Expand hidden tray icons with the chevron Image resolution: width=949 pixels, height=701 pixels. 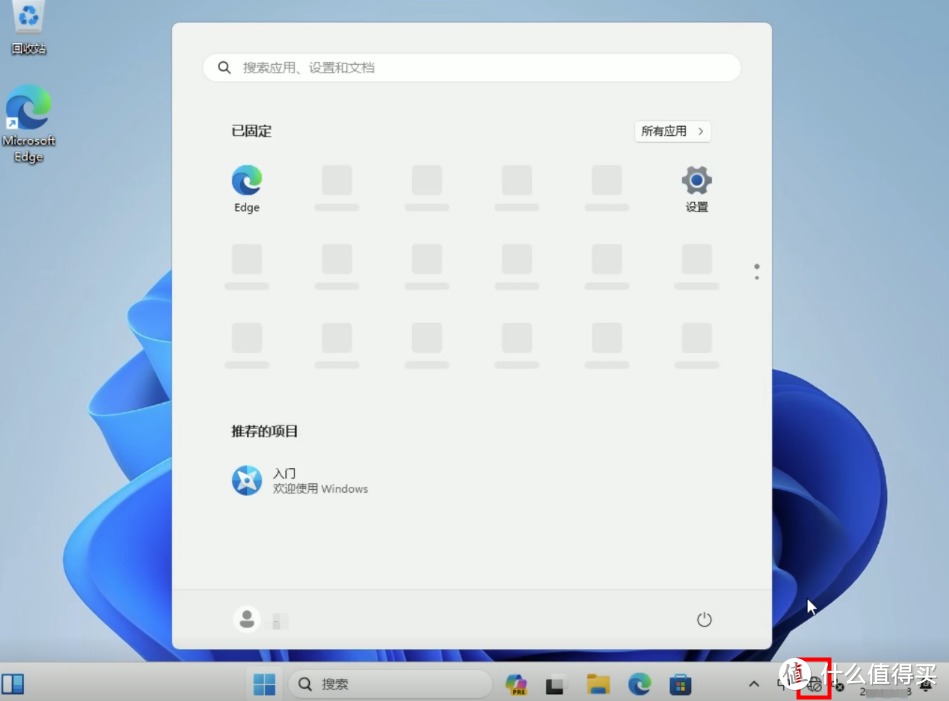coord(753,684)
